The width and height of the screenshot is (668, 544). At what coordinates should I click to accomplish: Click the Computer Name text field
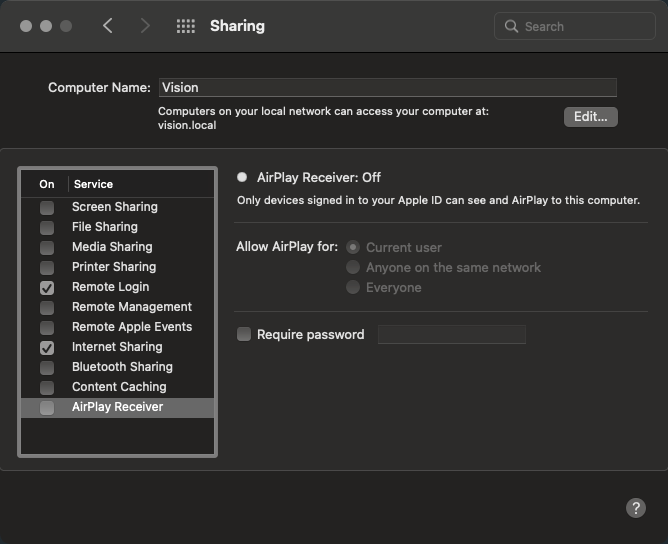click(x=387, y=88)
